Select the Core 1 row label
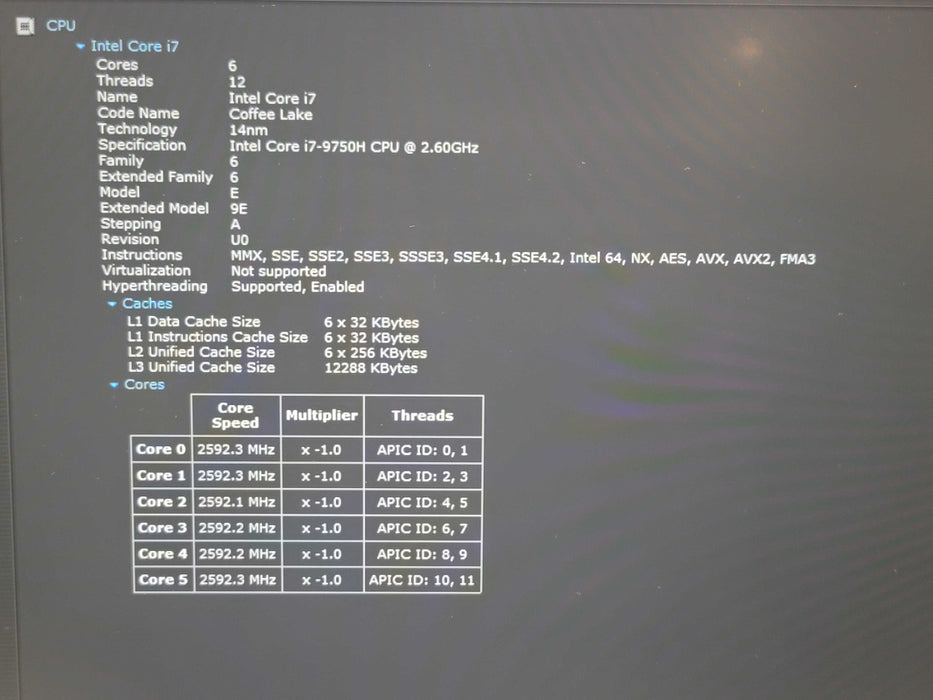The width and height of the screenshot is (933, 700). [x=161, y=476]
